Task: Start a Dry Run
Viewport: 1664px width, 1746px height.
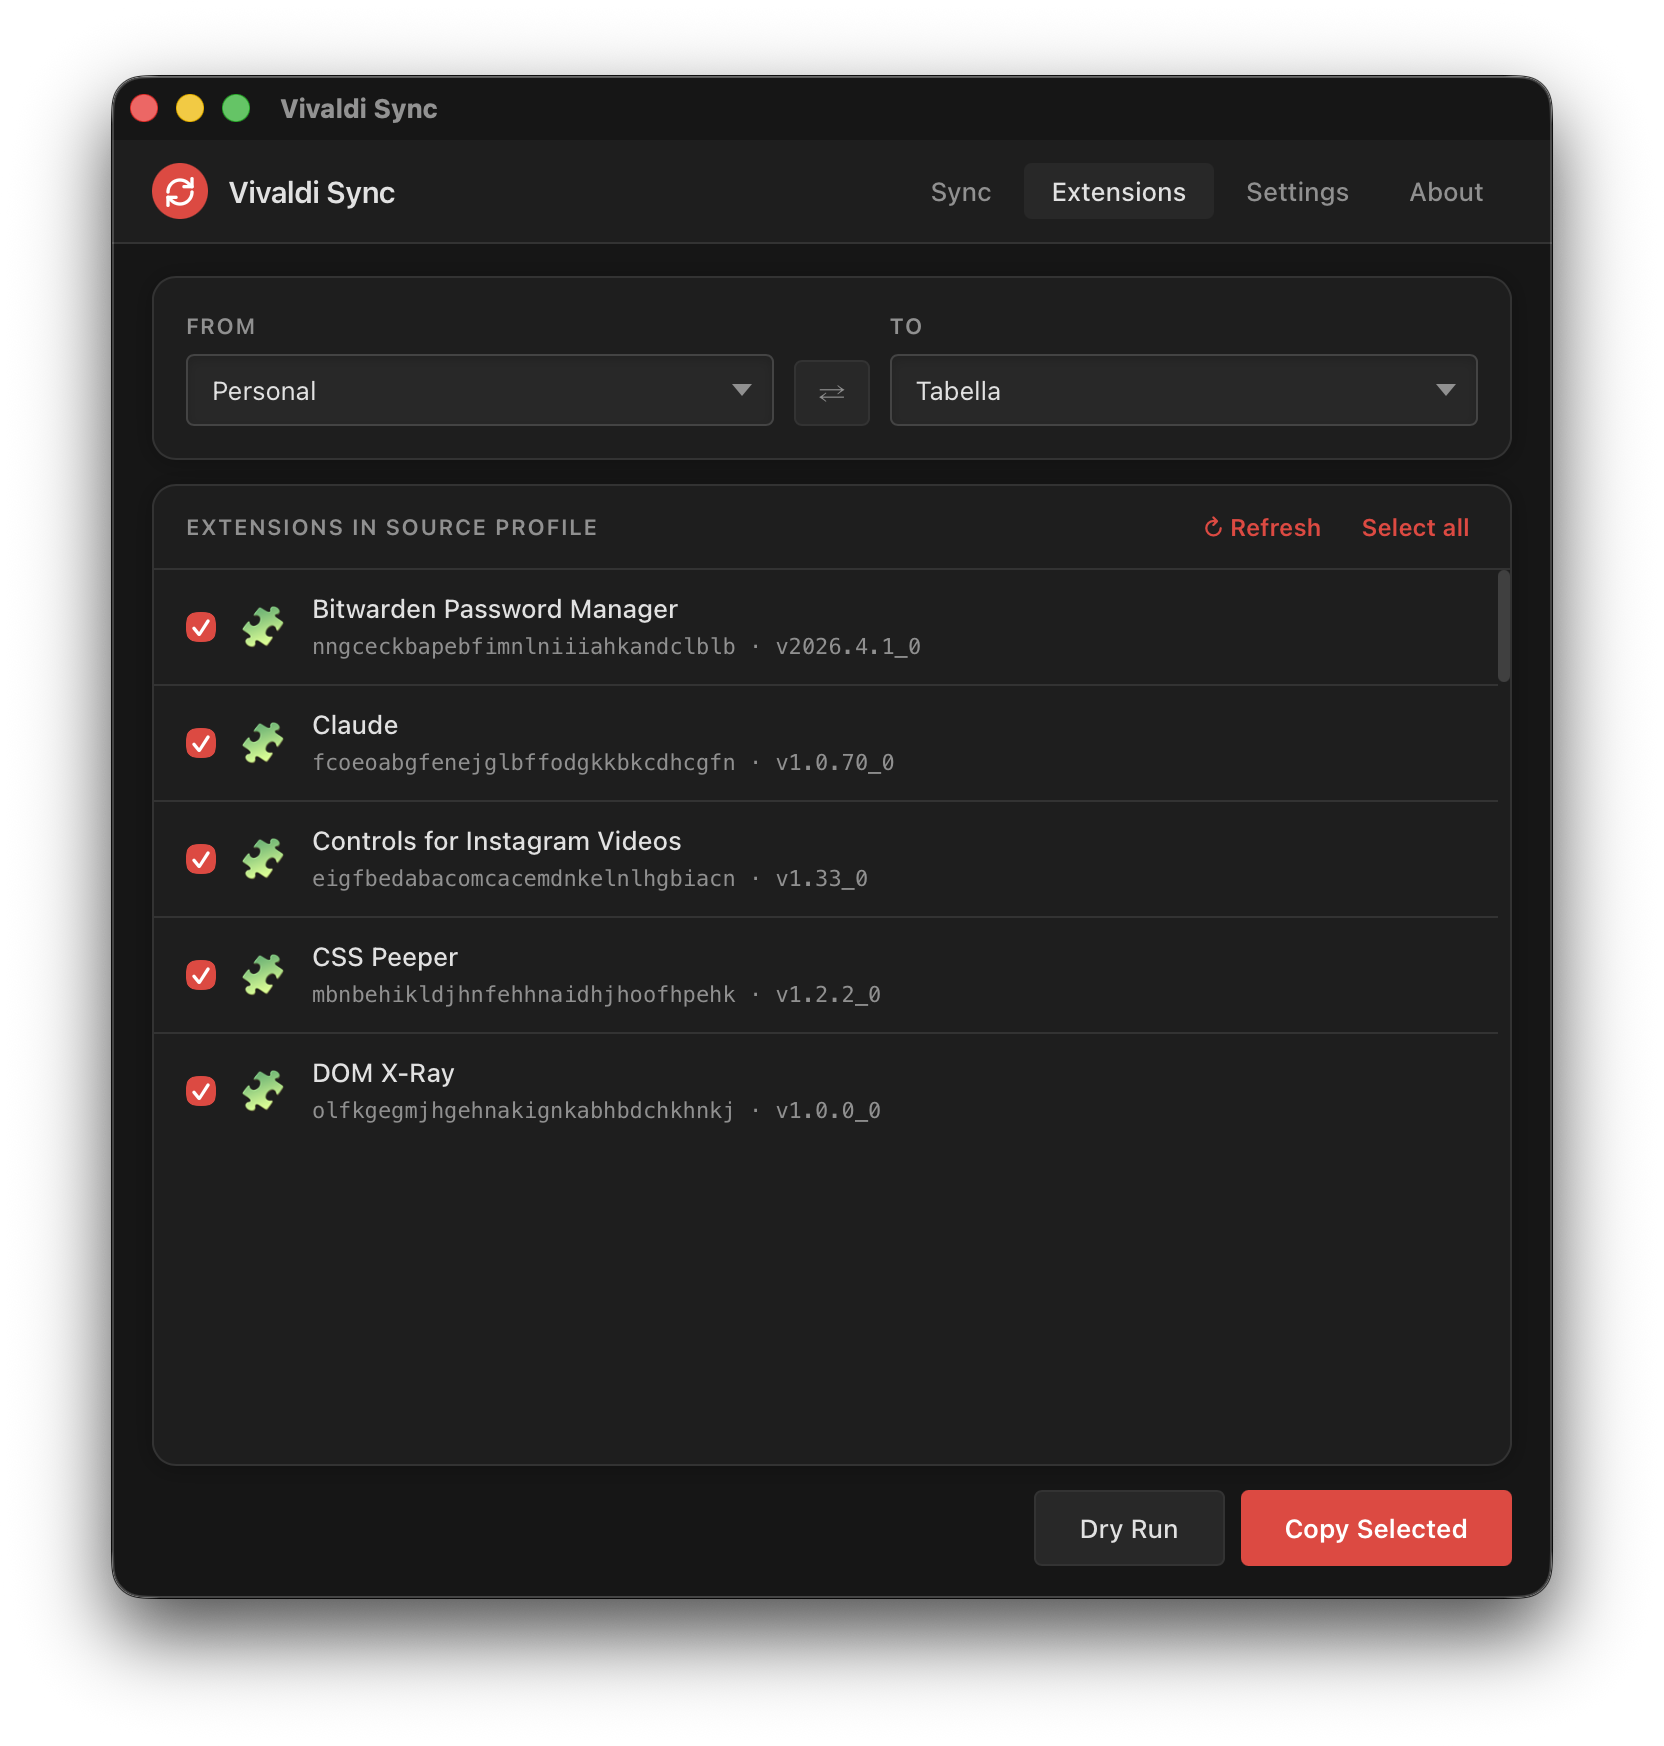Action: pos(1129,1528)
